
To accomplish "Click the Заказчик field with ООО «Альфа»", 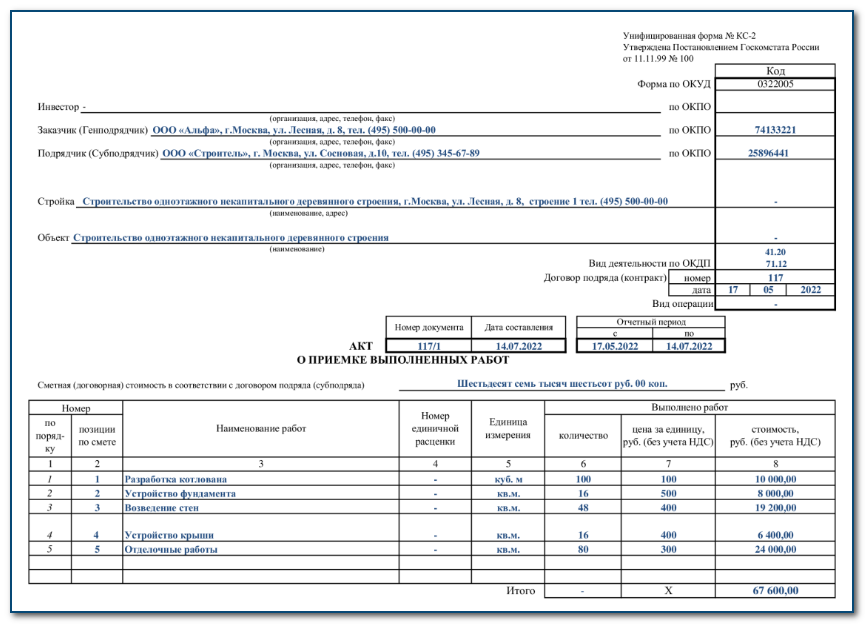I will (293, 130).
